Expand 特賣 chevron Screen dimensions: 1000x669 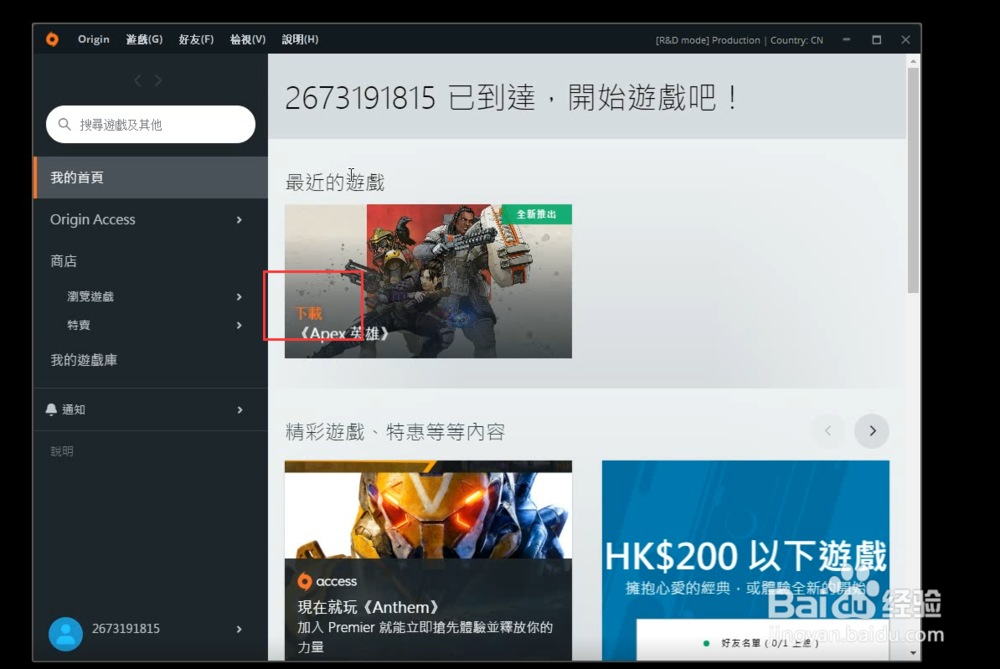click(x=239, y=326)
